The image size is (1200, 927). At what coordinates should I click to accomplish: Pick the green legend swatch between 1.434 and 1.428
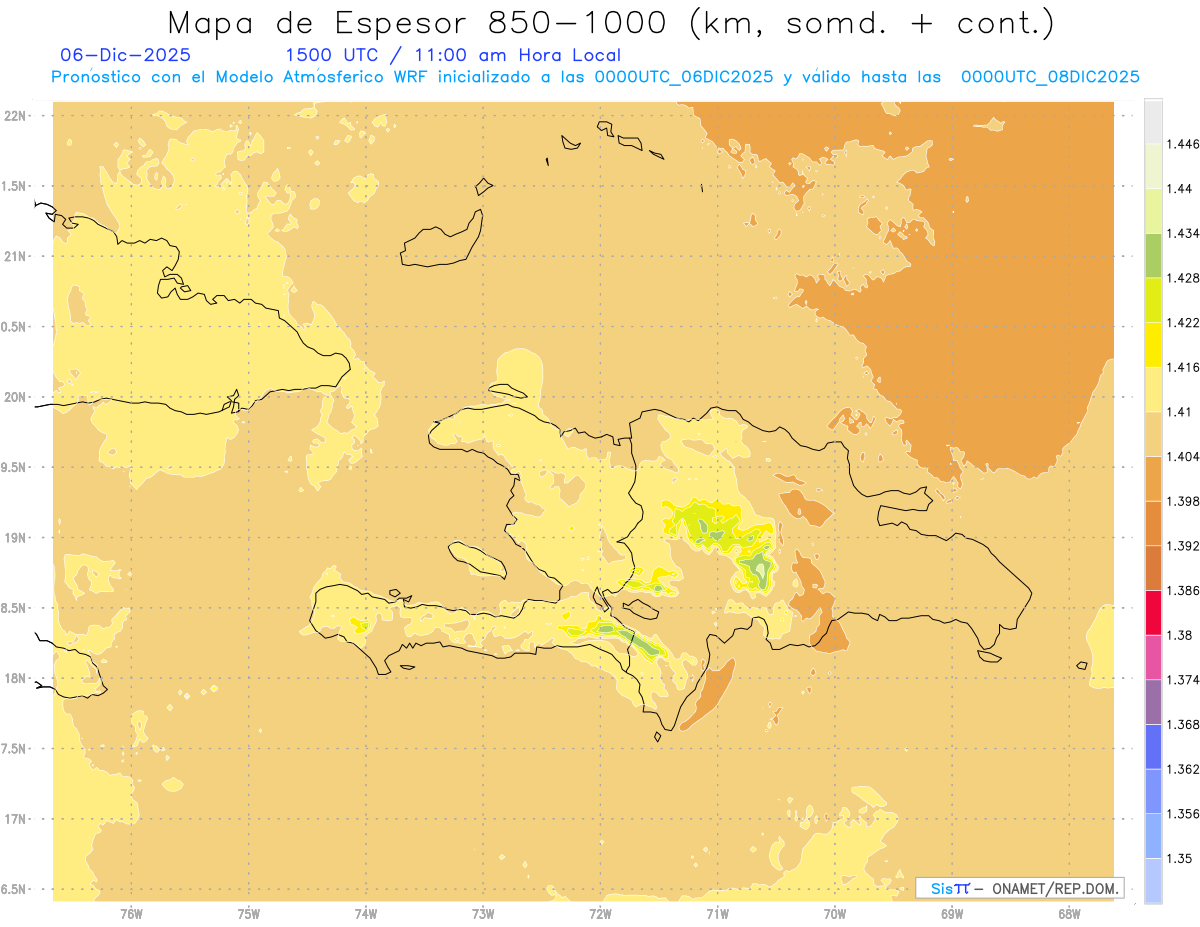pyautogui.click(x=1153, y=255)
